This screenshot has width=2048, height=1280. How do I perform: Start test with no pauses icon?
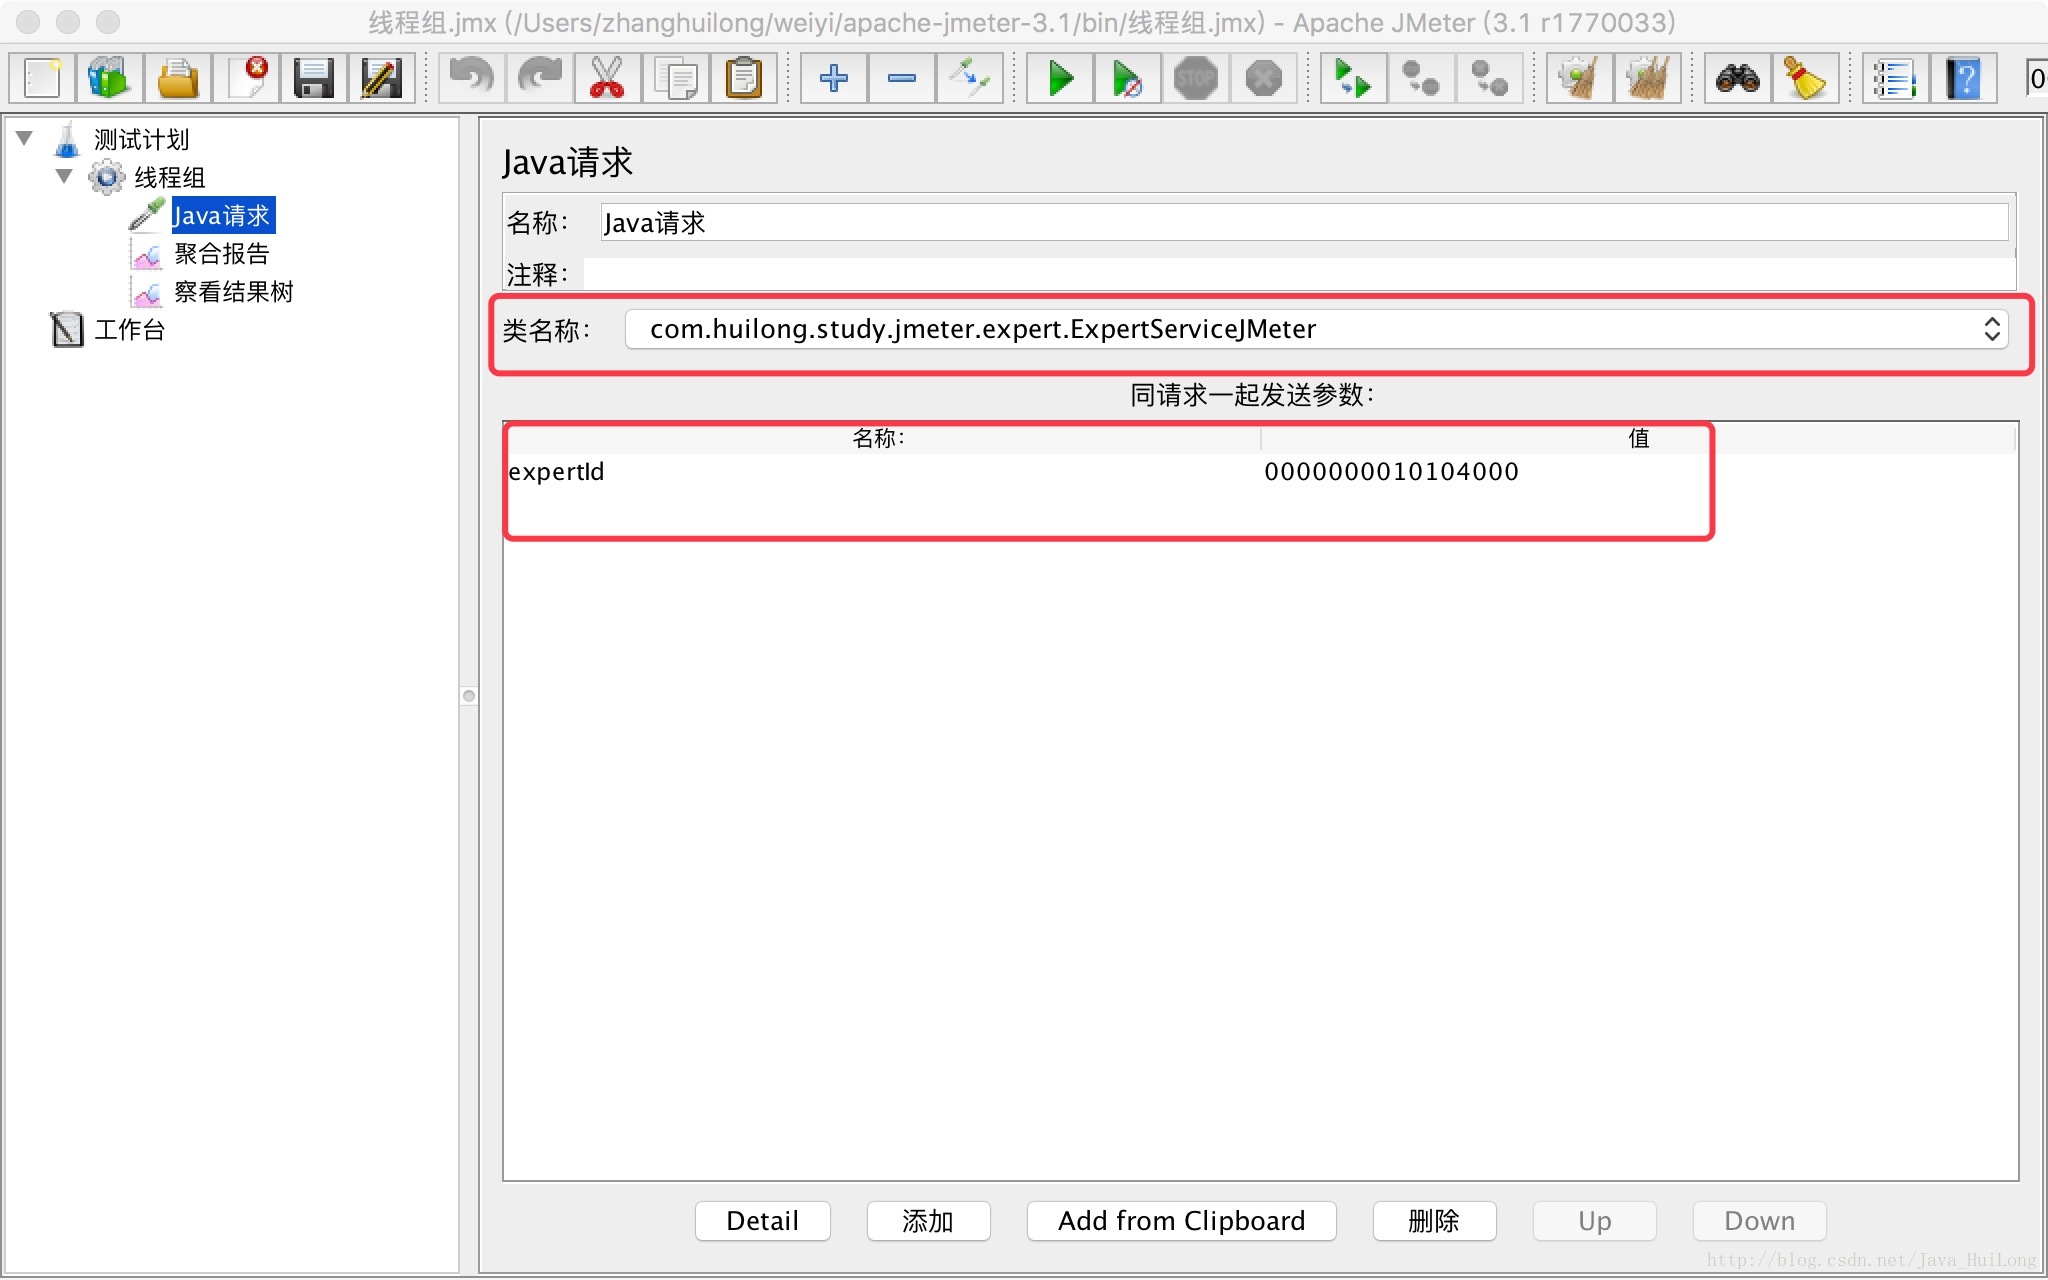click(x=1128, y=78)
